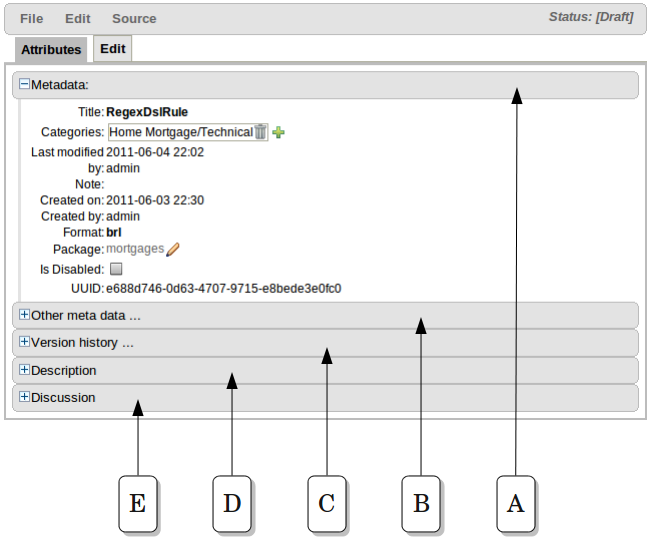Click the Home Mortgage/Technical category field

180,132
